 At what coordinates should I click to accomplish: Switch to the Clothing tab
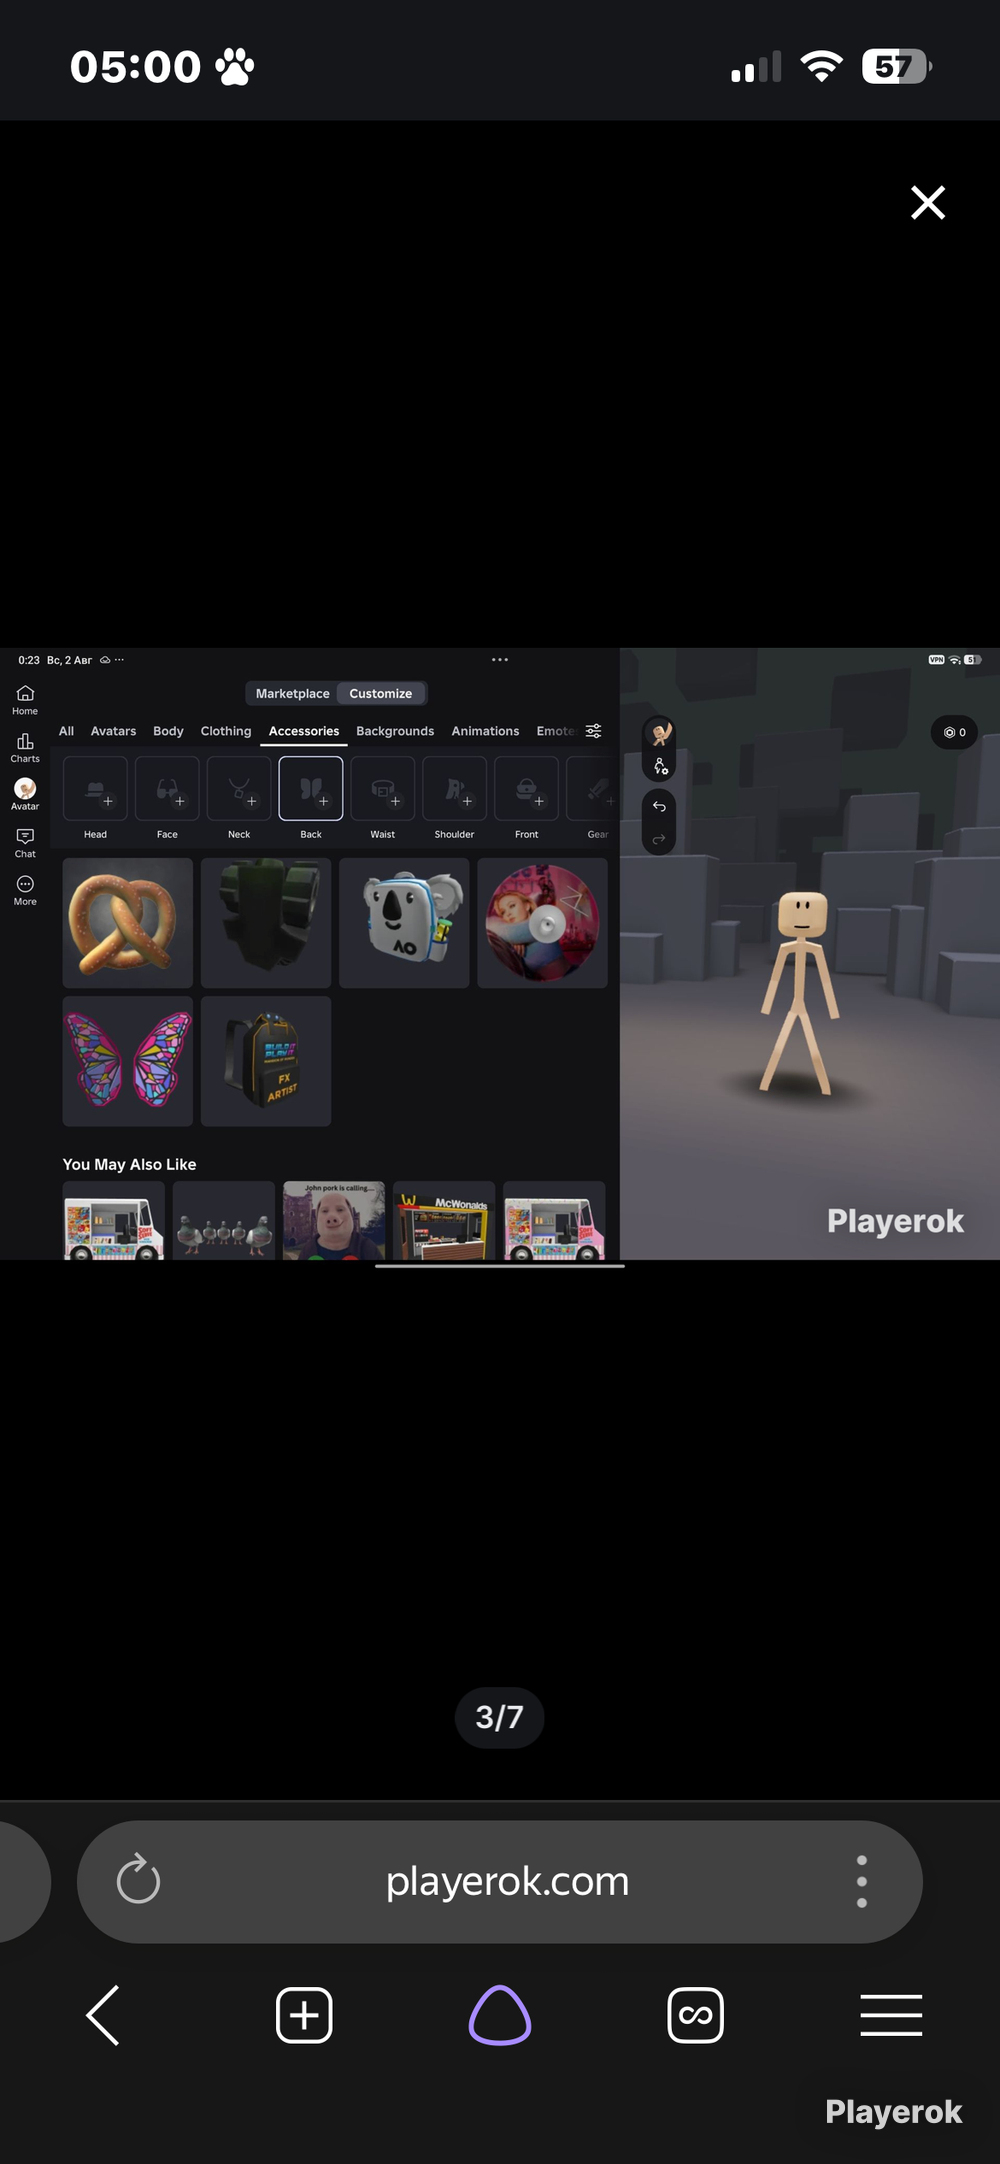pyautogui.click(x=226, y=731)
